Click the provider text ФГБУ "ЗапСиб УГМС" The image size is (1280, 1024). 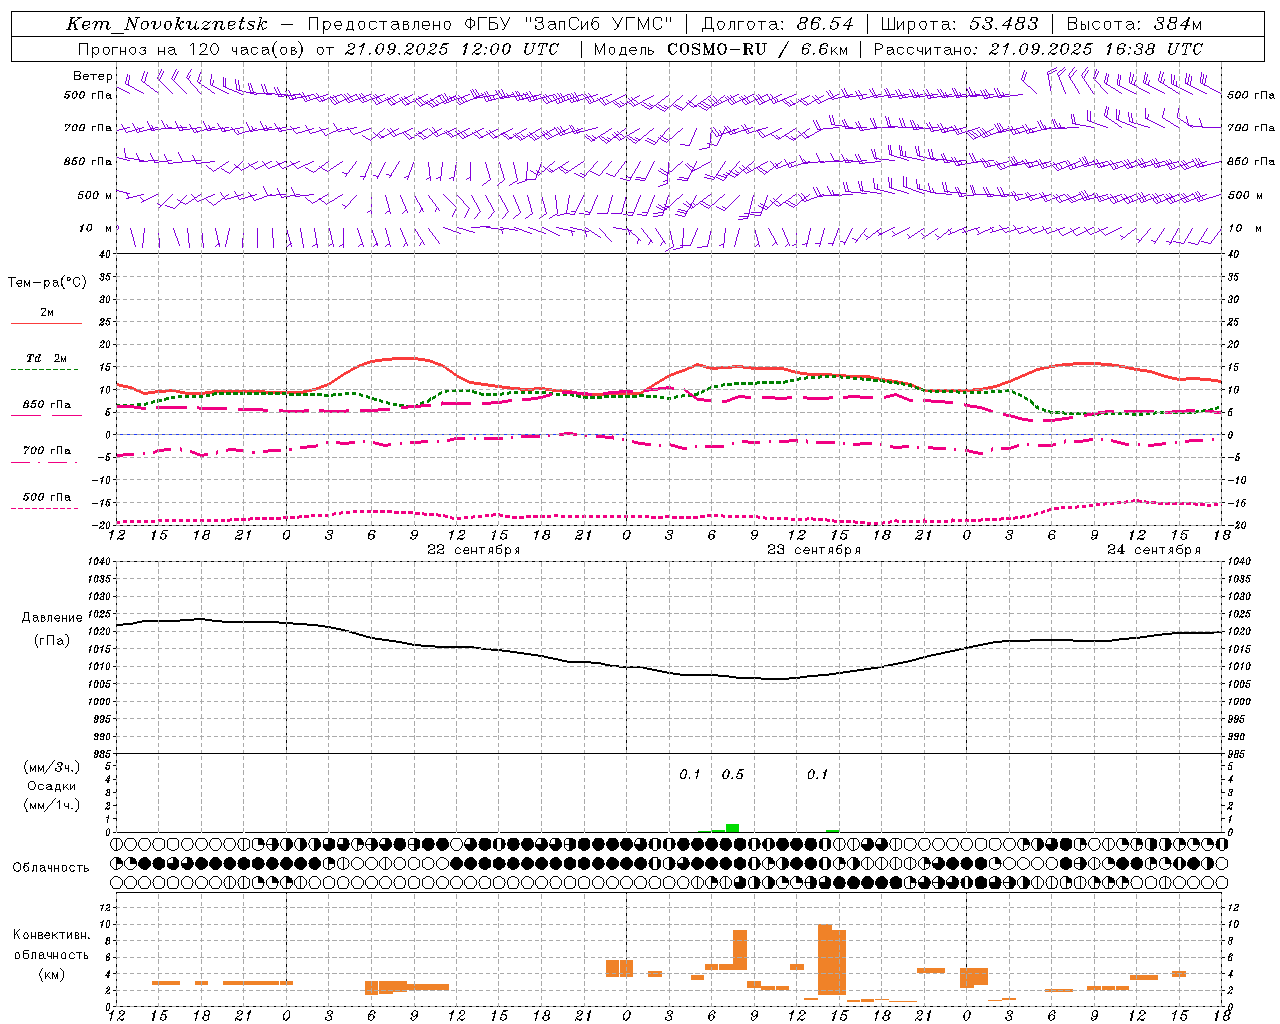[567, 24]
